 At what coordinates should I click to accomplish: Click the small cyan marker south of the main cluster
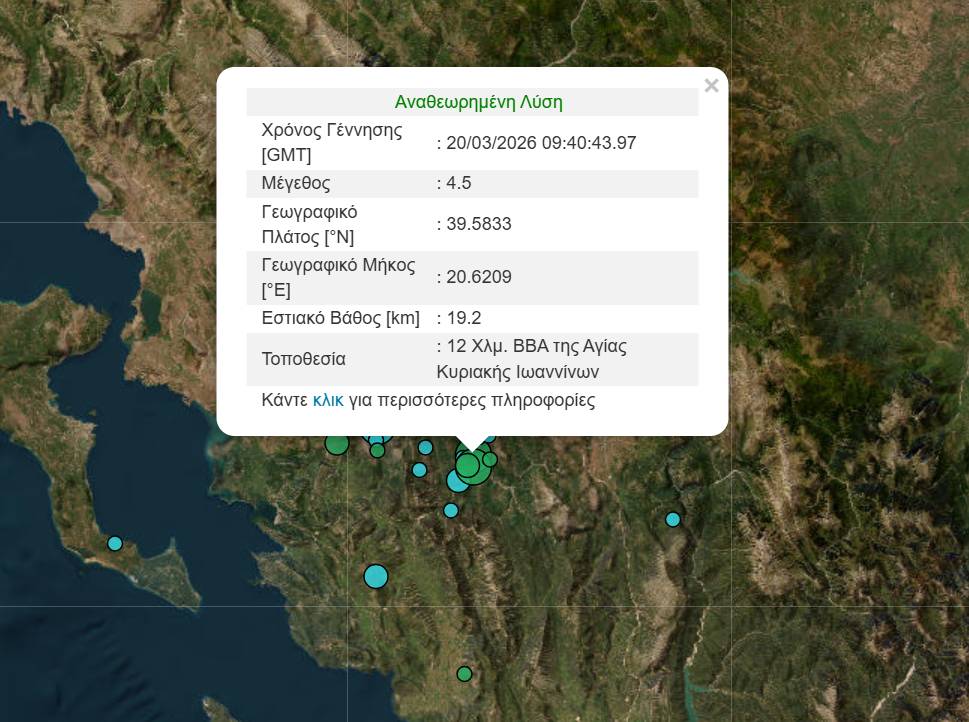451,510
